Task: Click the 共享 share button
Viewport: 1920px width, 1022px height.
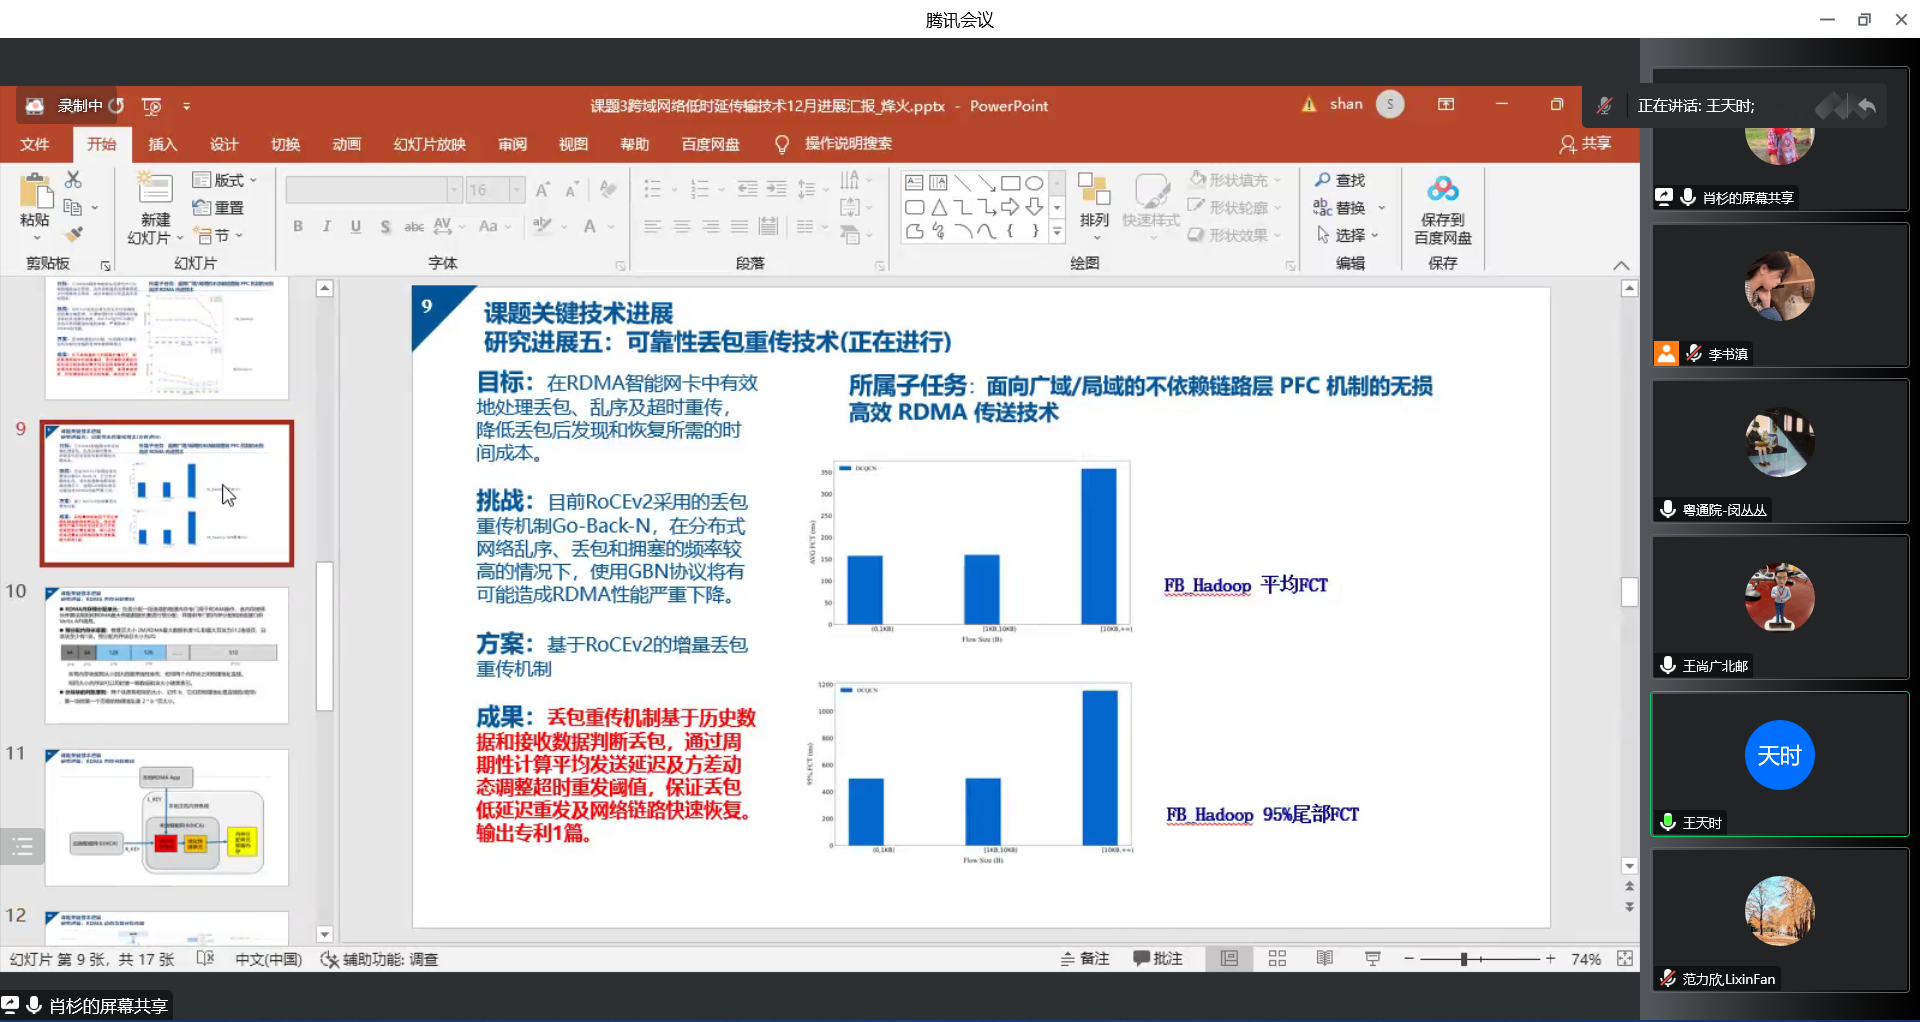Action: coord(1585,144)
